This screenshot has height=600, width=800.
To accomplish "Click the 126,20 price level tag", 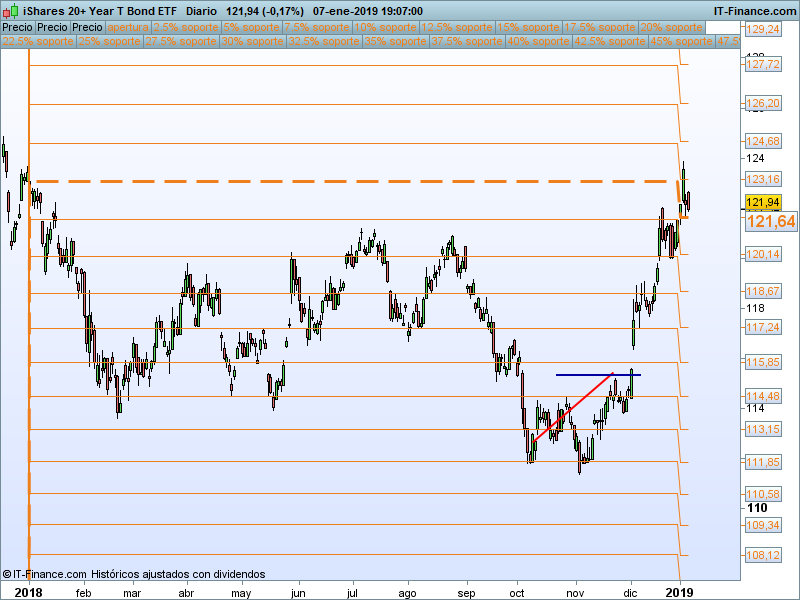I will pos(763,103).
